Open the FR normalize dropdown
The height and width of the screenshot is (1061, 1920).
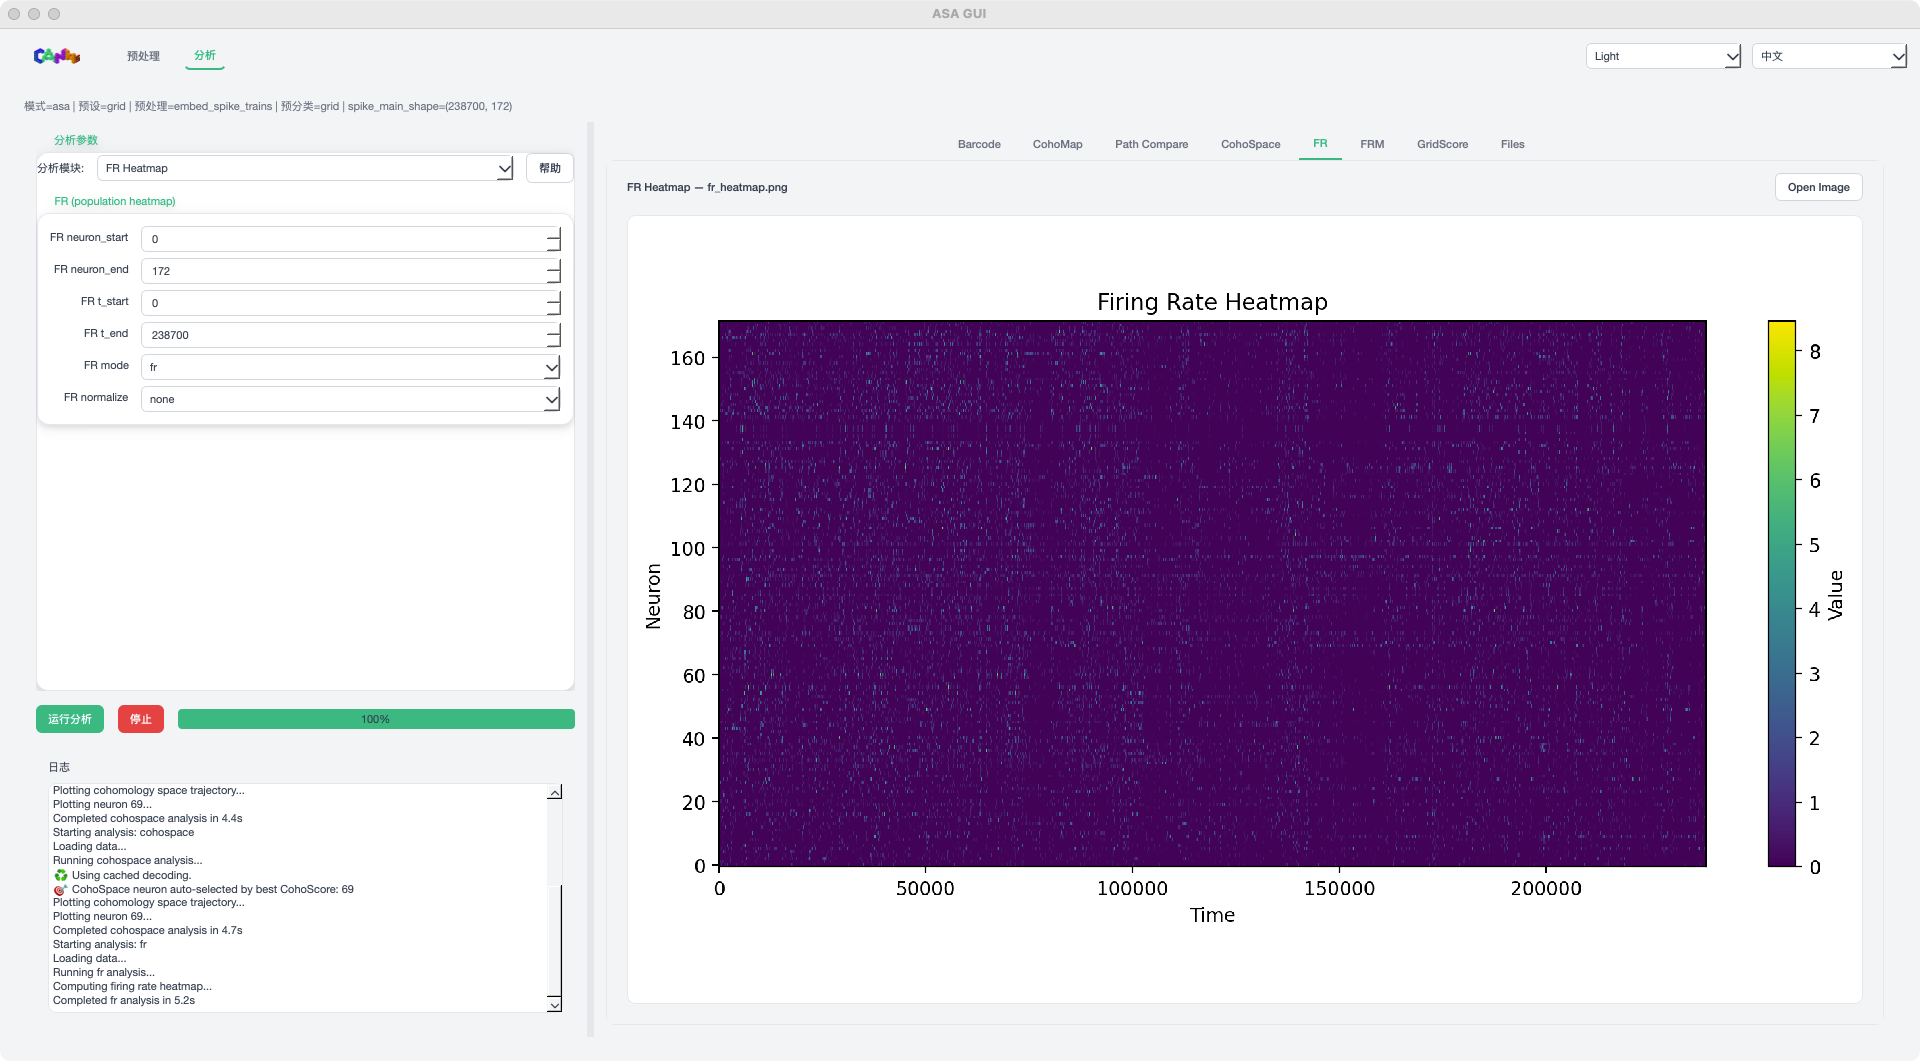[350, 399]
